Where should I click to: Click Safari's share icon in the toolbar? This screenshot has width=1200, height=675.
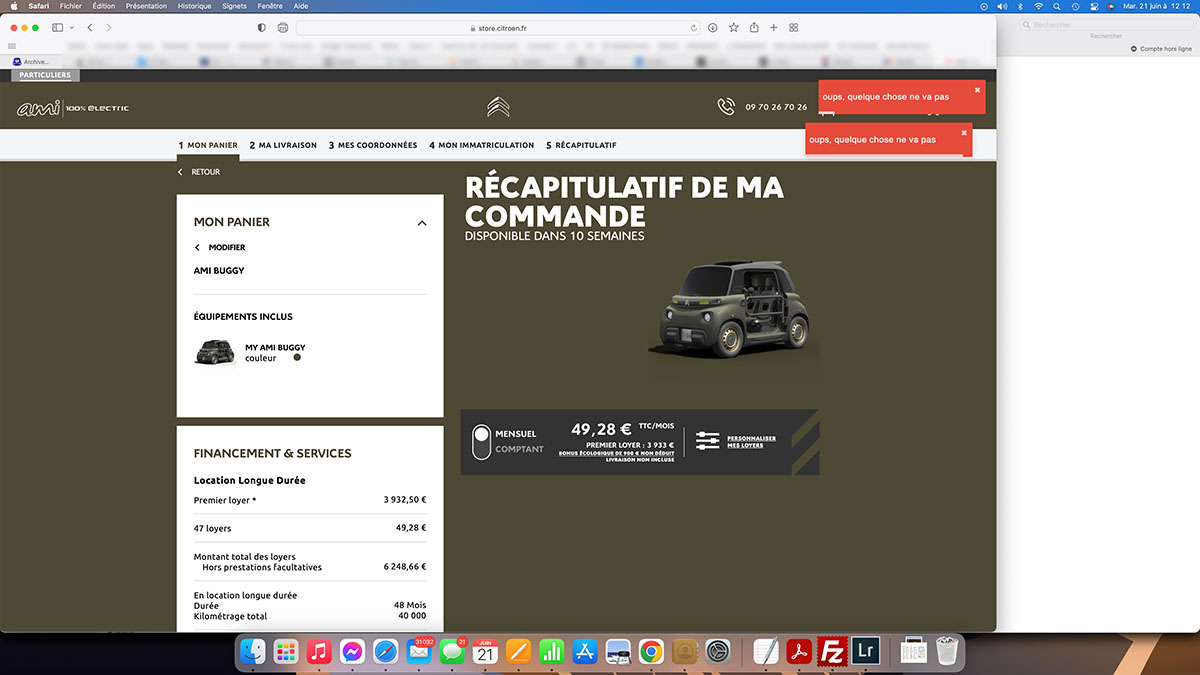pyautogui.click(x=753, y=28)
